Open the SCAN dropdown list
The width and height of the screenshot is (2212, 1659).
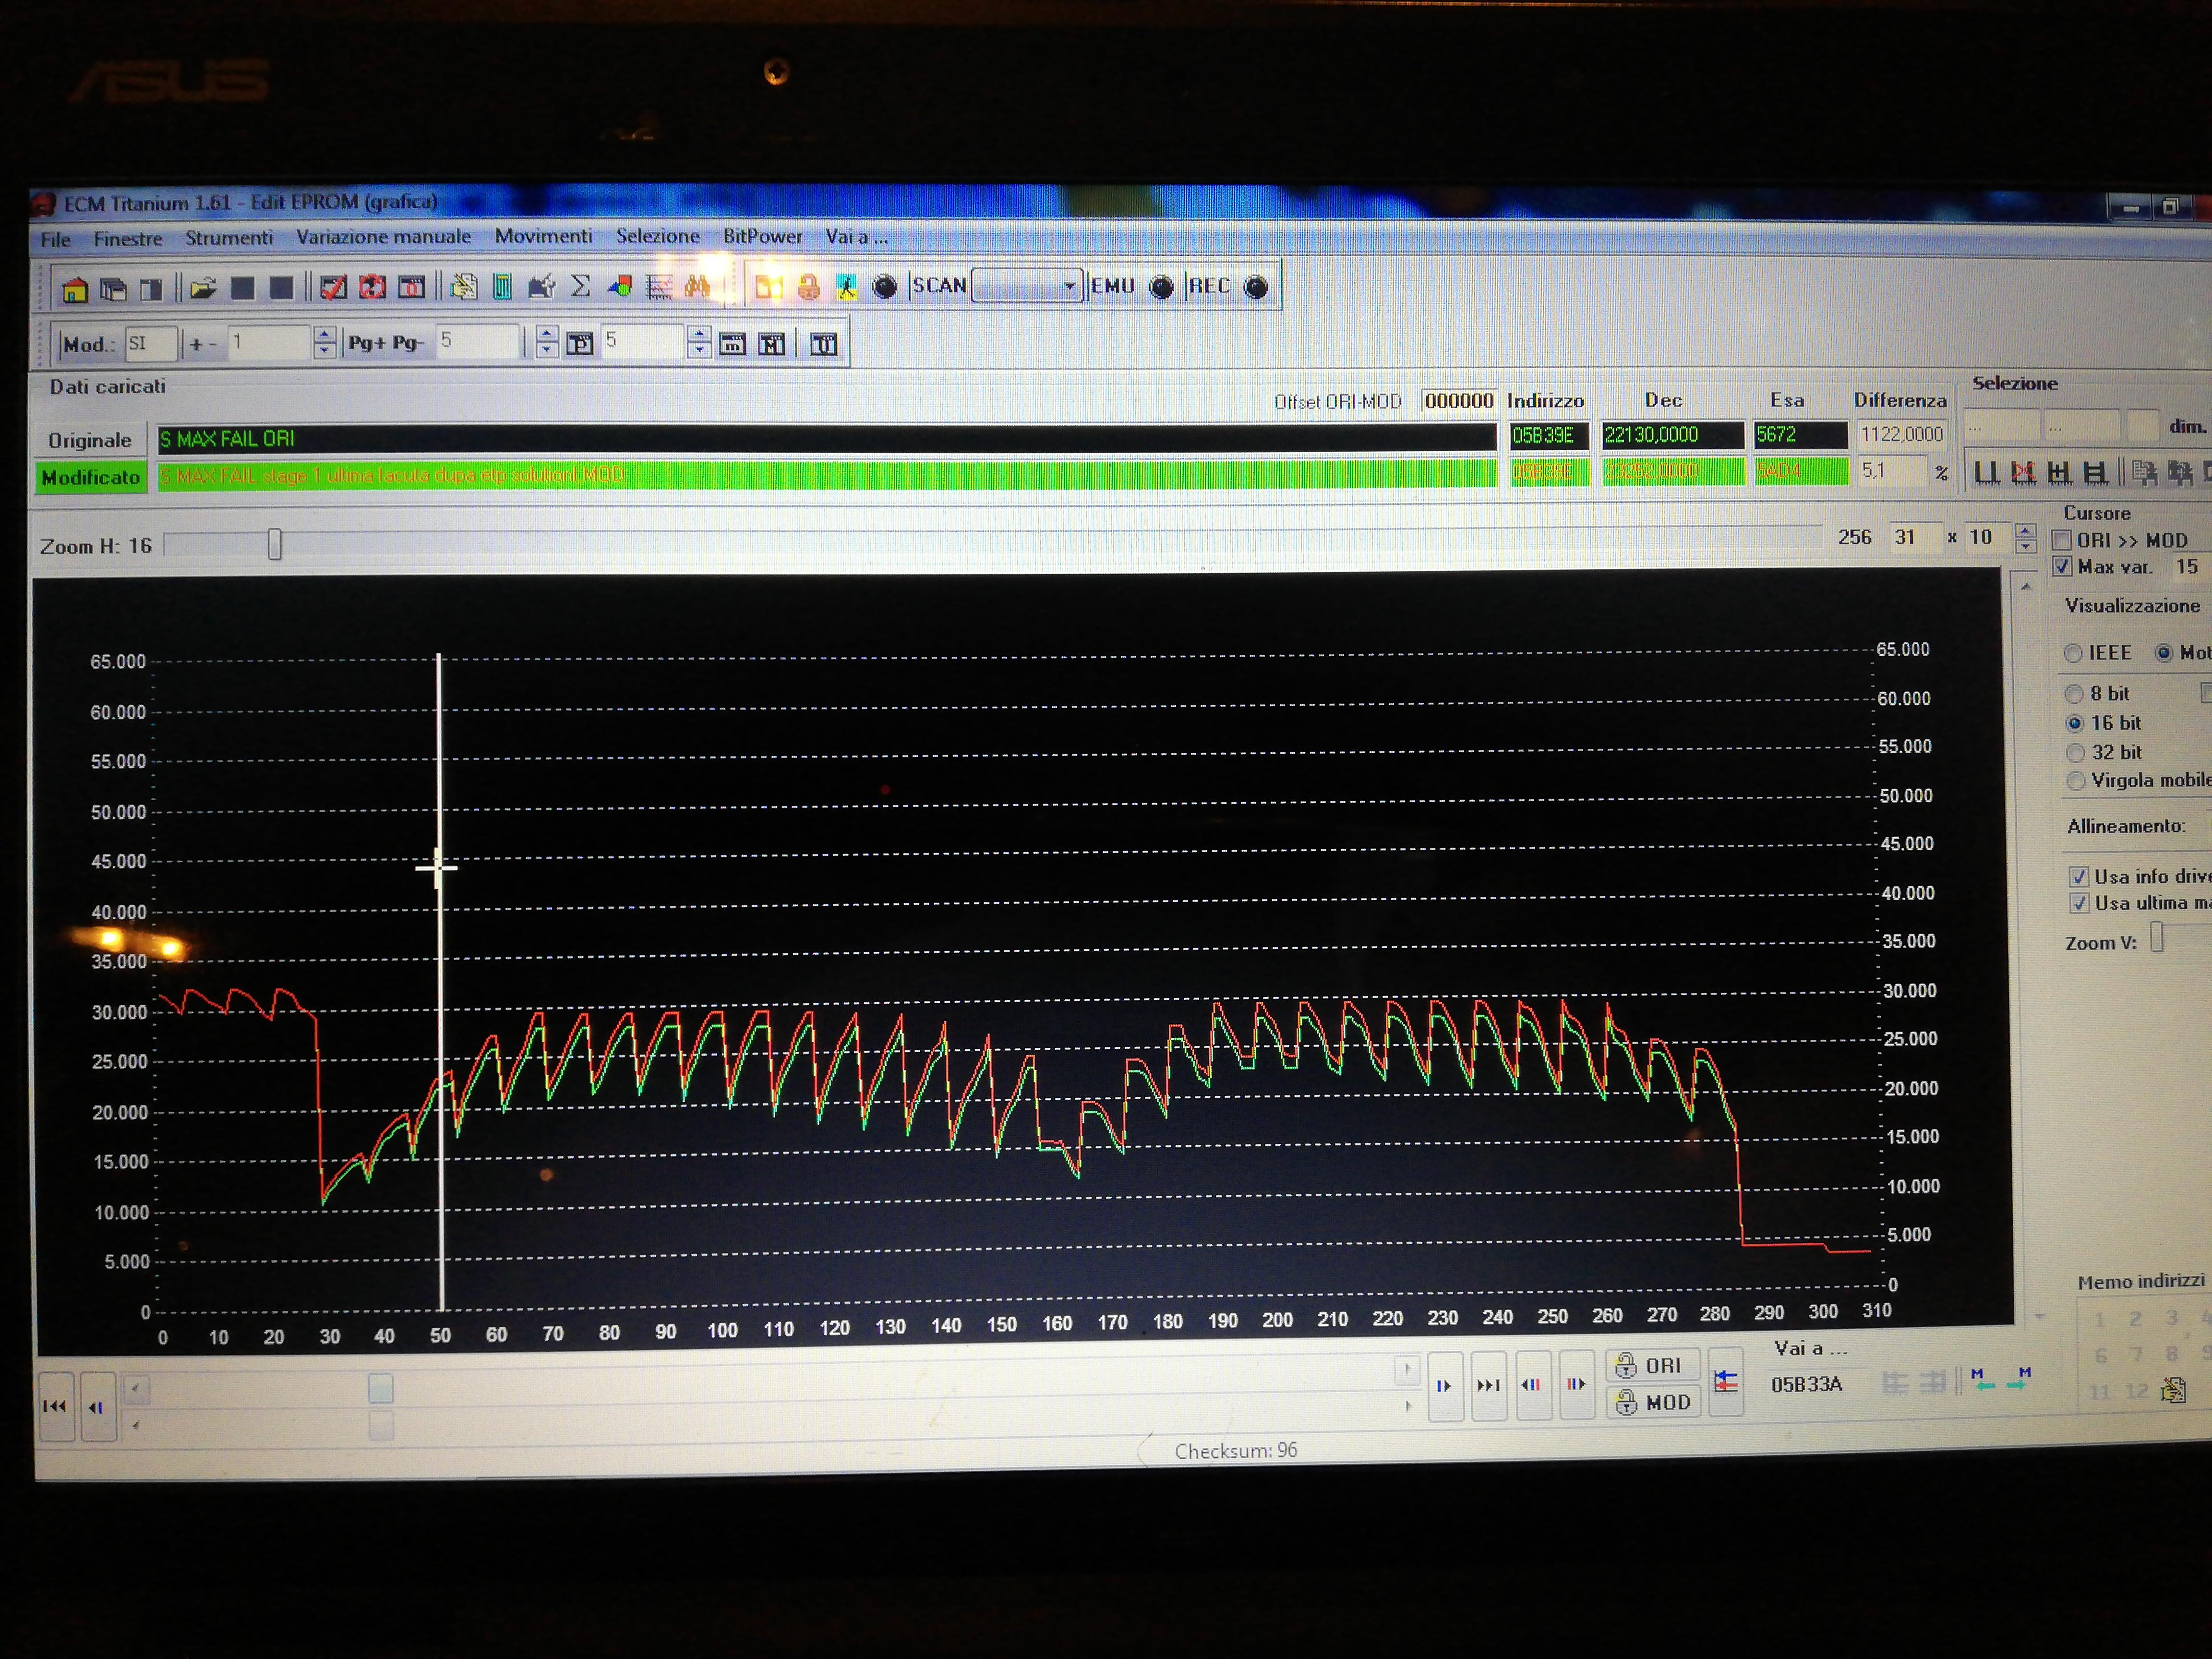1069,286
